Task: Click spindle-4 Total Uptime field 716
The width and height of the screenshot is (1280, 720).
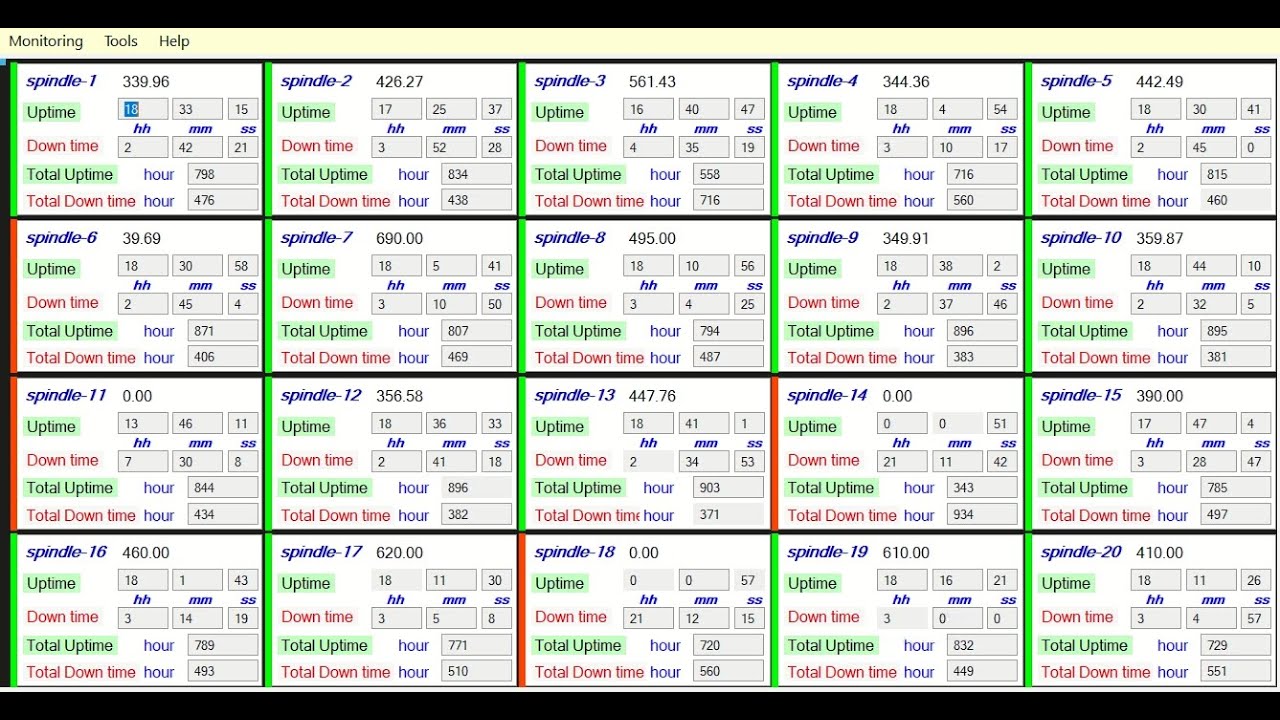Action: tap(982, 174)
